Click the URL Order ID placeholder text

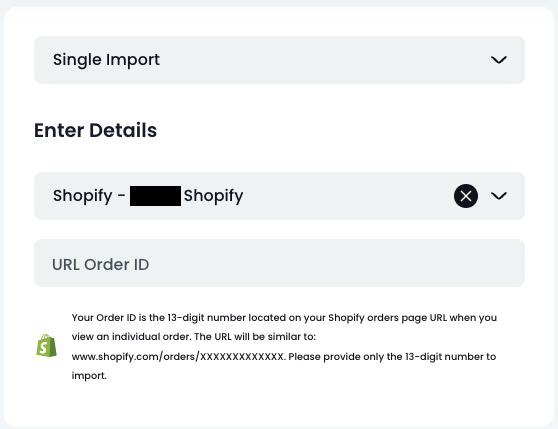(x=101, y=264)
